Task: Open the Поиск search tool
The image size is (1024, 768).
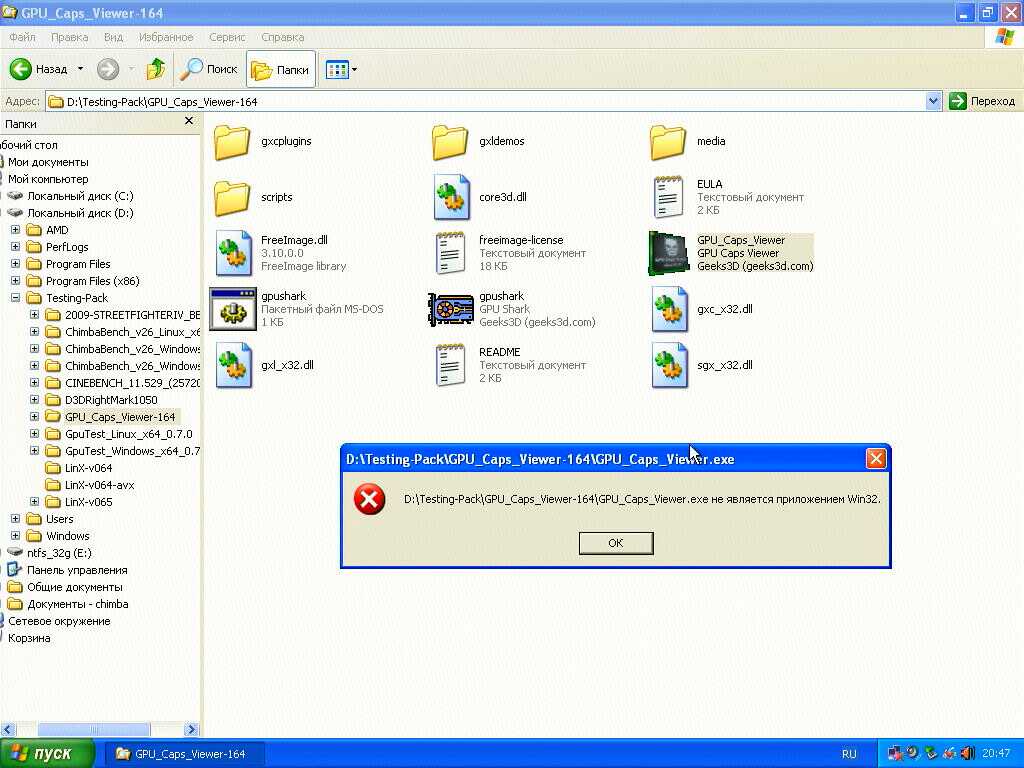Action: coord(209,69)
